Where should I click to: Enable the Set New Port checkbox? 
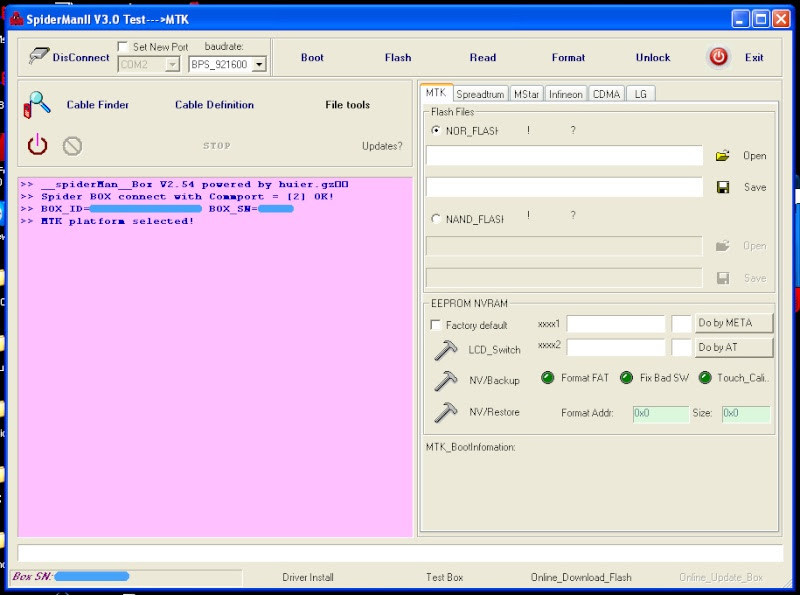pyautogui.click(x=122, y=46)
